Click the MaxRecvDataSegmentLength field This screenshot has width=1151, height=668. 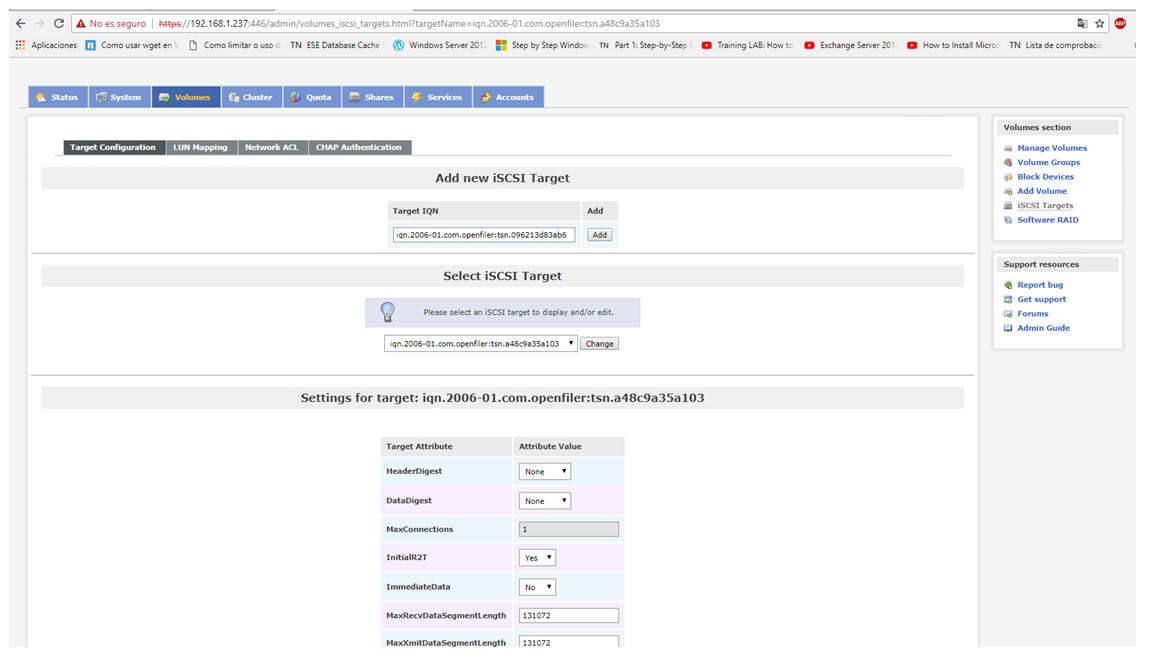569,616
